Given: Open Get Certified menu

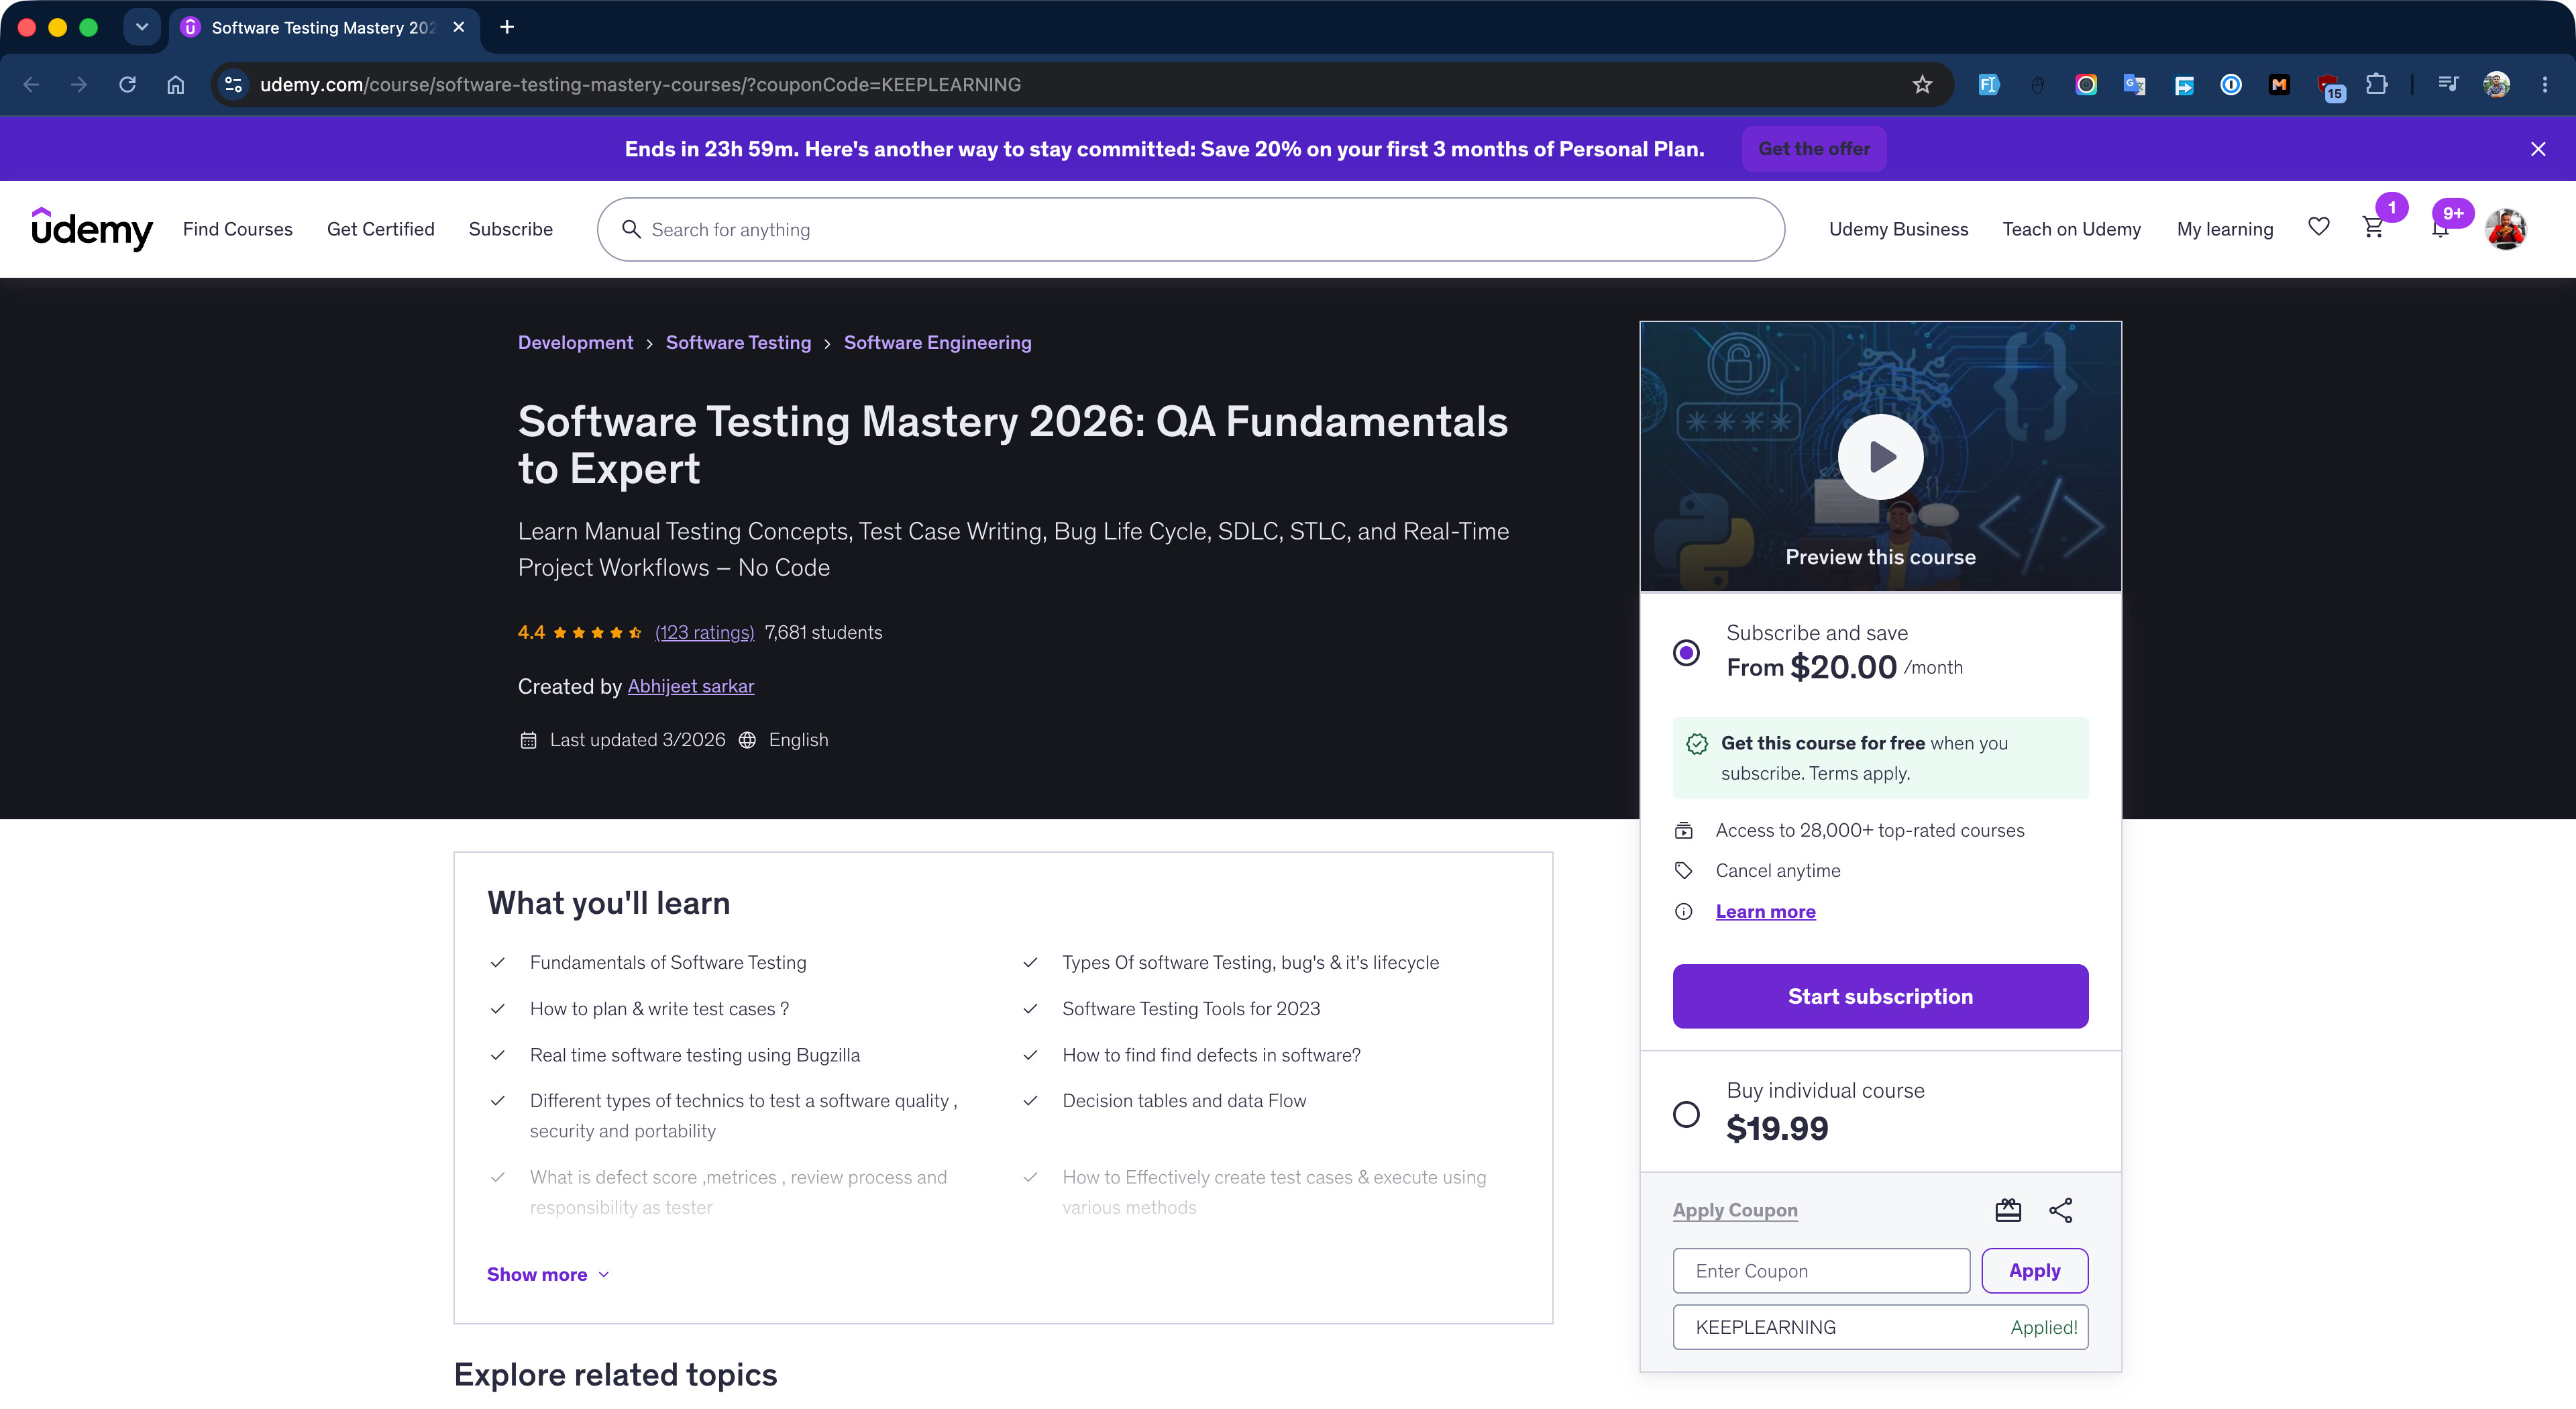Looking at the screenshot, I should coord(381,229).
